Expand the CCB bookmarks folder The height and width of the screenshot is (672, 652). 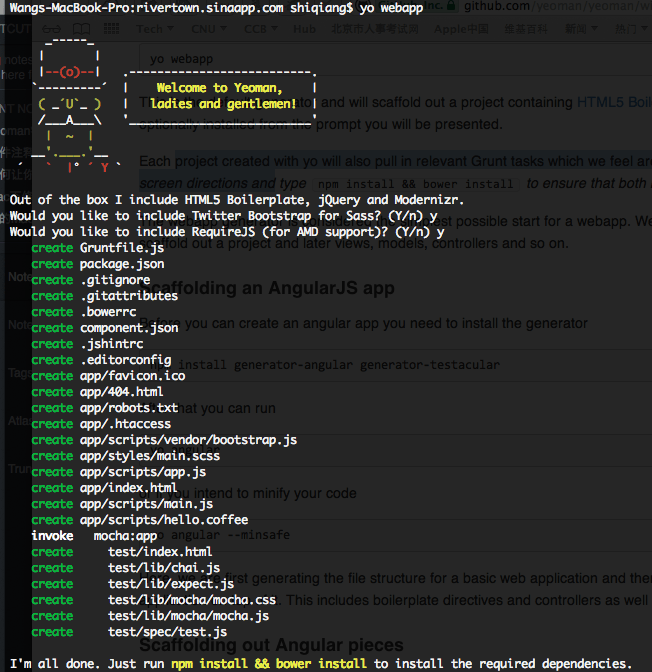(x=261, y=29)
